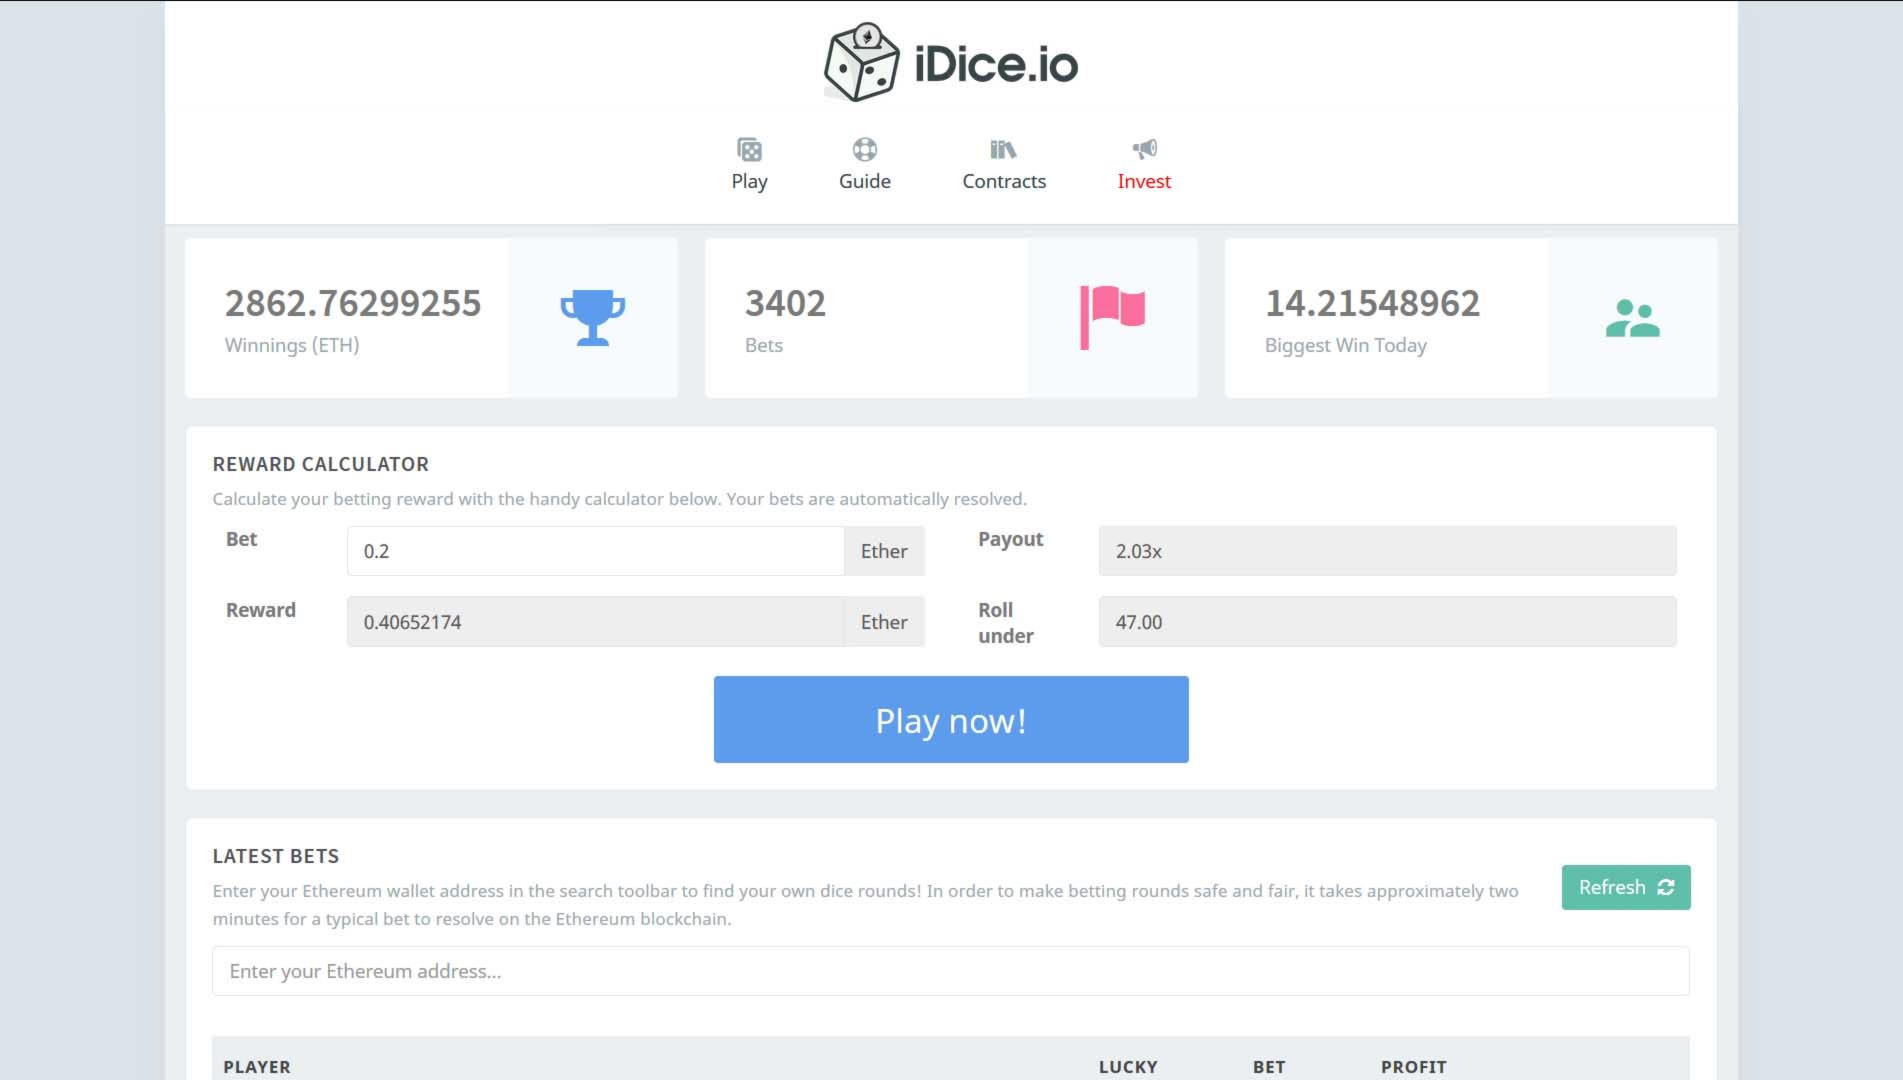Click the PLAYER column header
Image resolution: width=1903 pixels, height=1080 pixels.
click(x=257, y=1067)
